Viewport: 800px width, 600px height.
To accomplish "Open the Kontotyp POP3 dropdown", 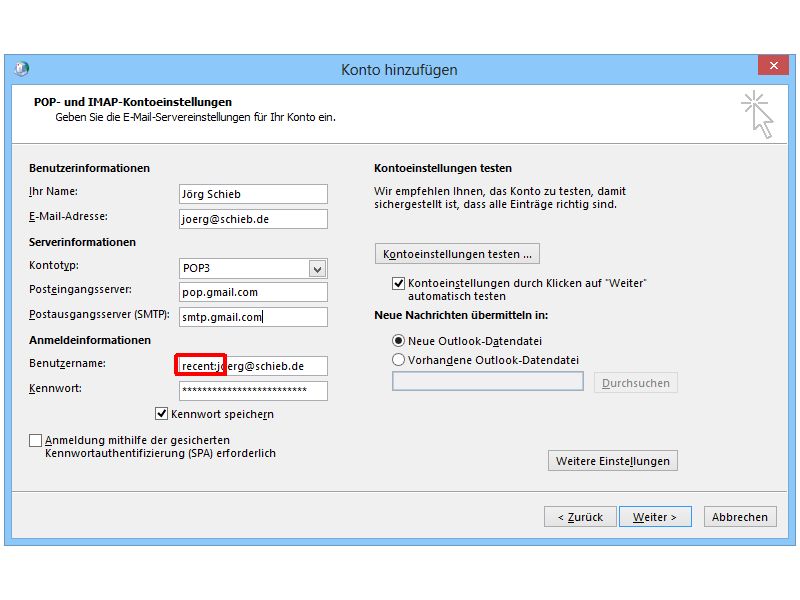I will (x=317, y=268).
